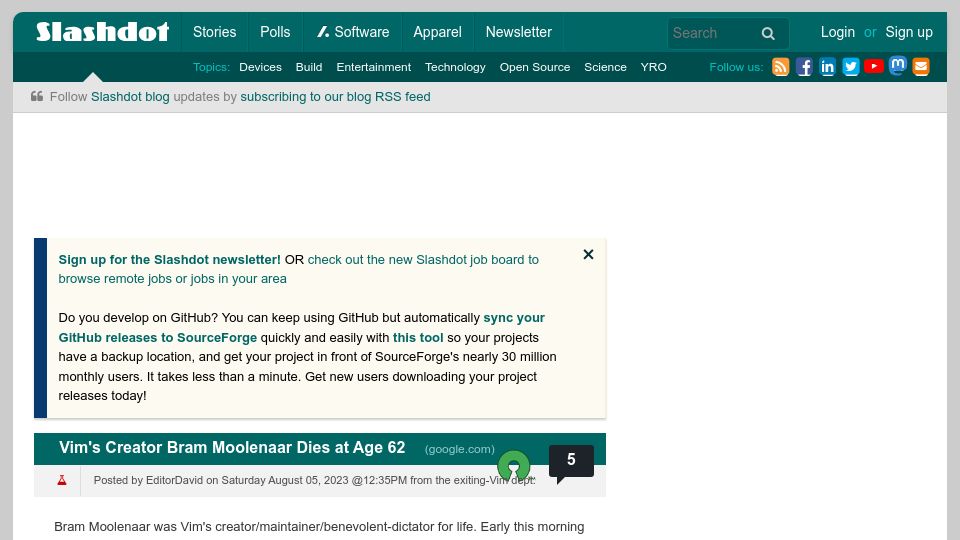
Task: Open the 5 comments bubble
Action: pos(571,462)
